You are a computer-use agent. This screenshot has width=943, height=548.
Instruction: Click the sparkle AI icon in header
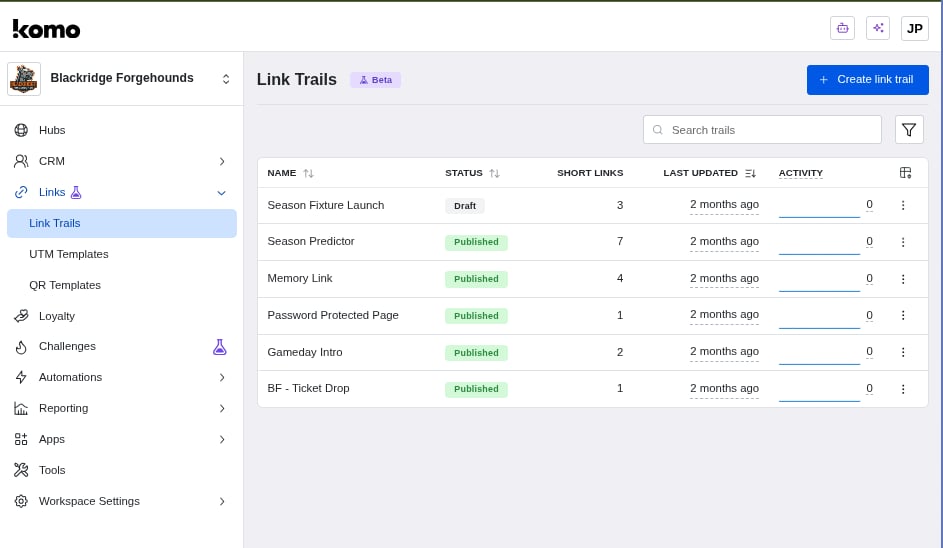[x=878, y=28]
